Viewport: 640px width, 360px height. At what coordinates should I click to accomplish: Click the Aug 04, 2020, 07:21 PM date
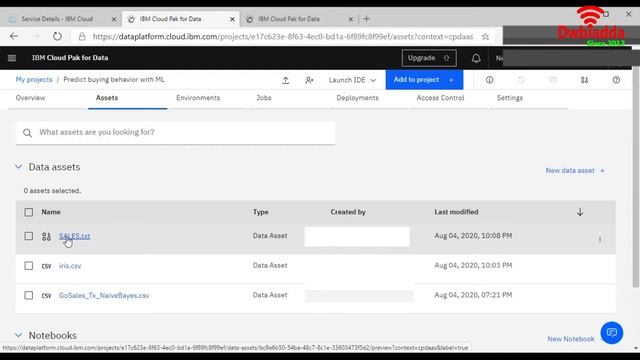[473, 295]
